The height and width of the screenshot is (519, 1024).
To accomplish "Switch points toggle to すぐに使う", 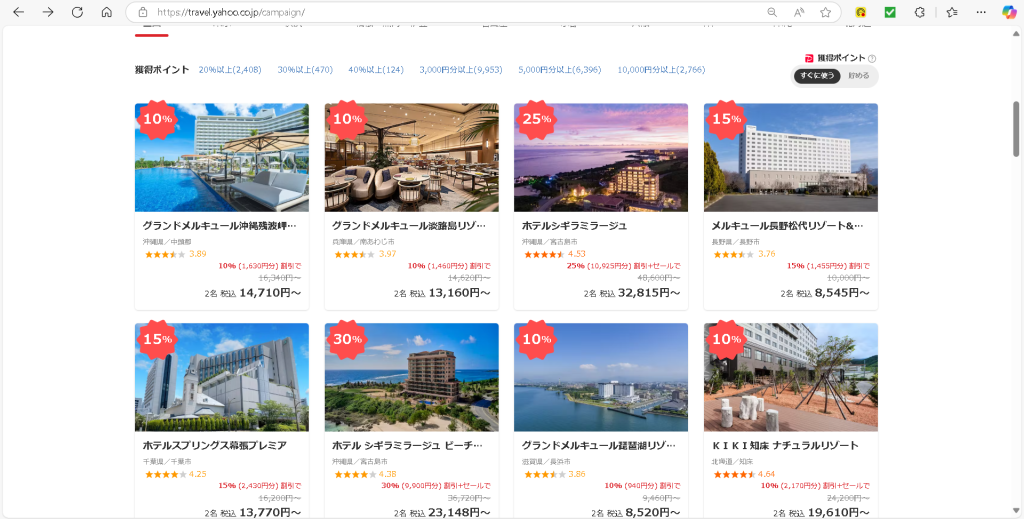I will (817, 76).
